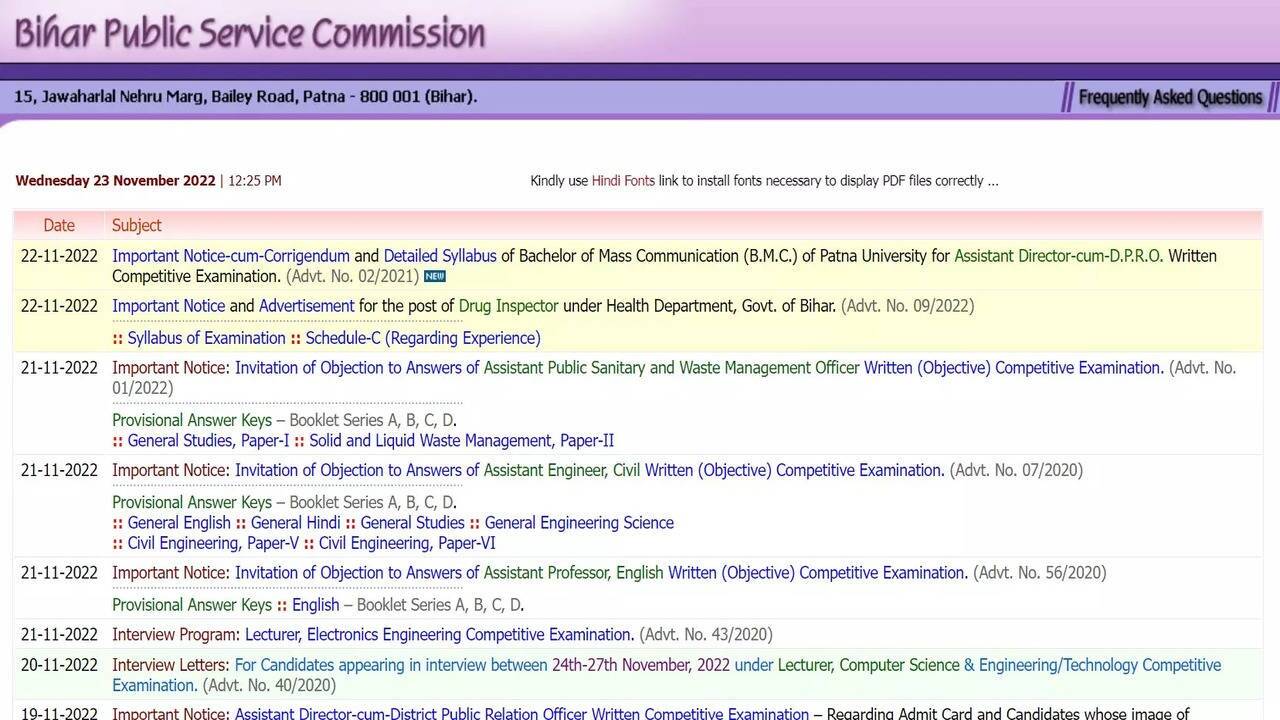1280x720 pixels.
Task: Click Bihar Public Service Commission header title
Action: [x=250, y=33]
